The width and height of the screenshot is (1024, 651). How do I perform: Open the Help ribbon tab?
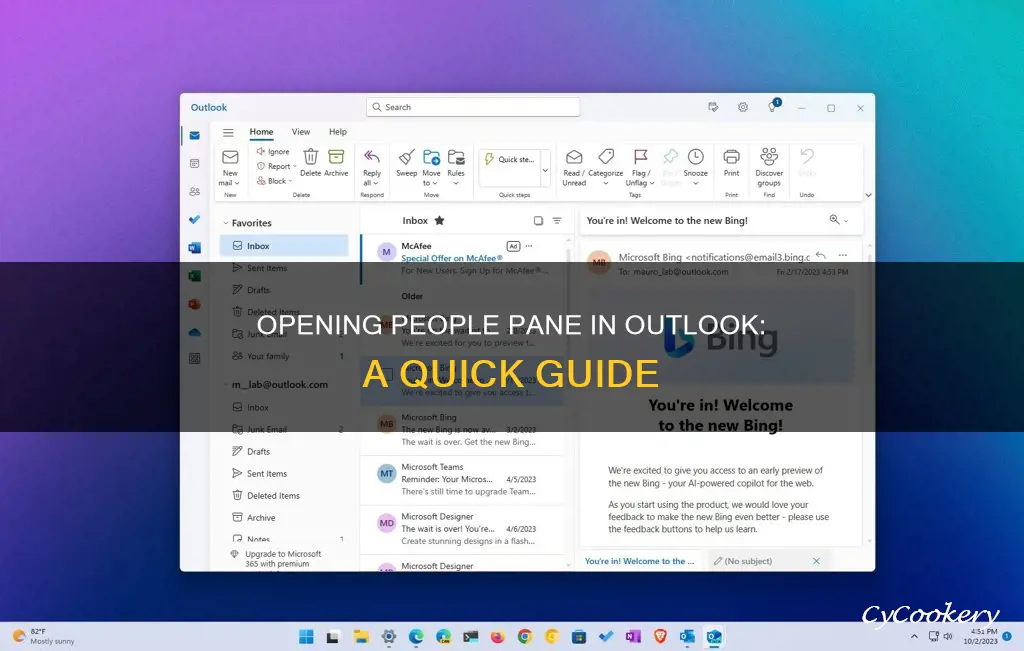338,132
